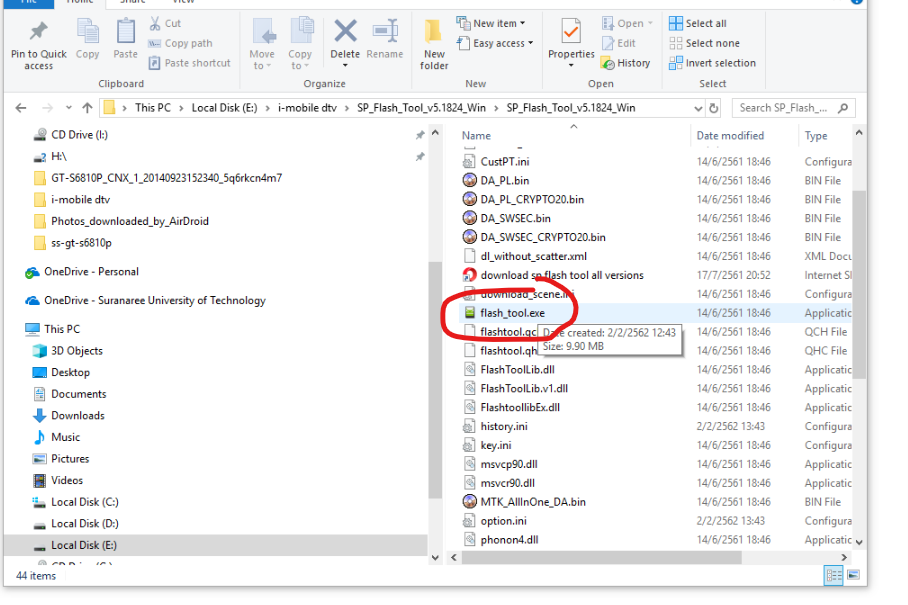
Task: Click This PC in the address breadcrumb
Action: point(153,108)
